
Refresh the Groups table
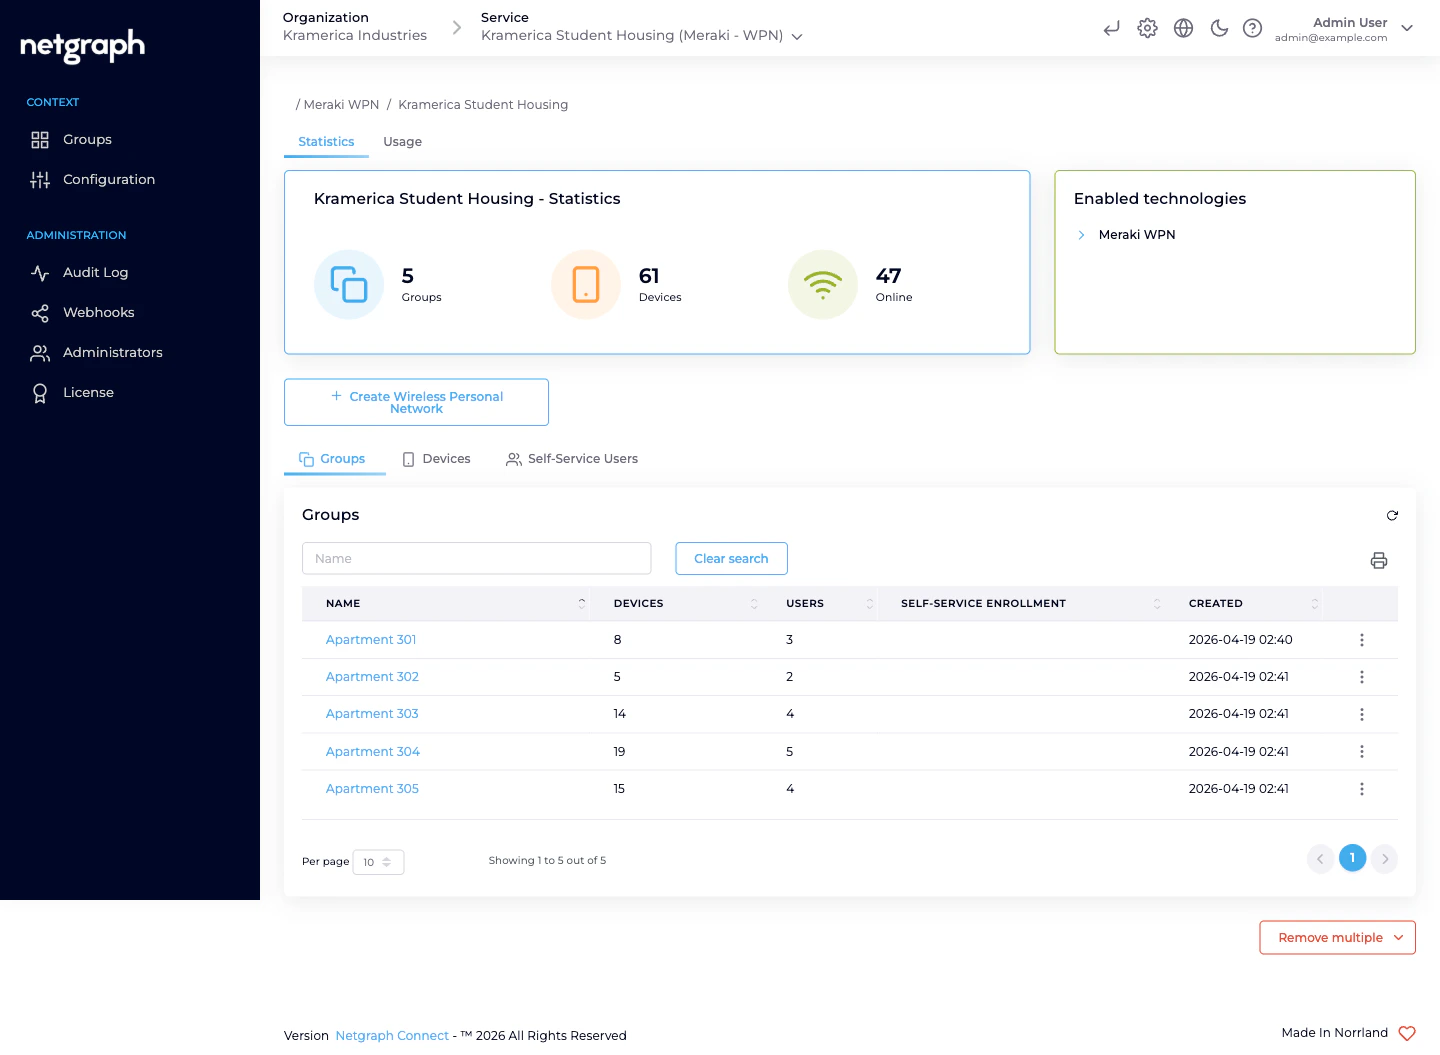pyautogui.click(x=1392, y=515)
